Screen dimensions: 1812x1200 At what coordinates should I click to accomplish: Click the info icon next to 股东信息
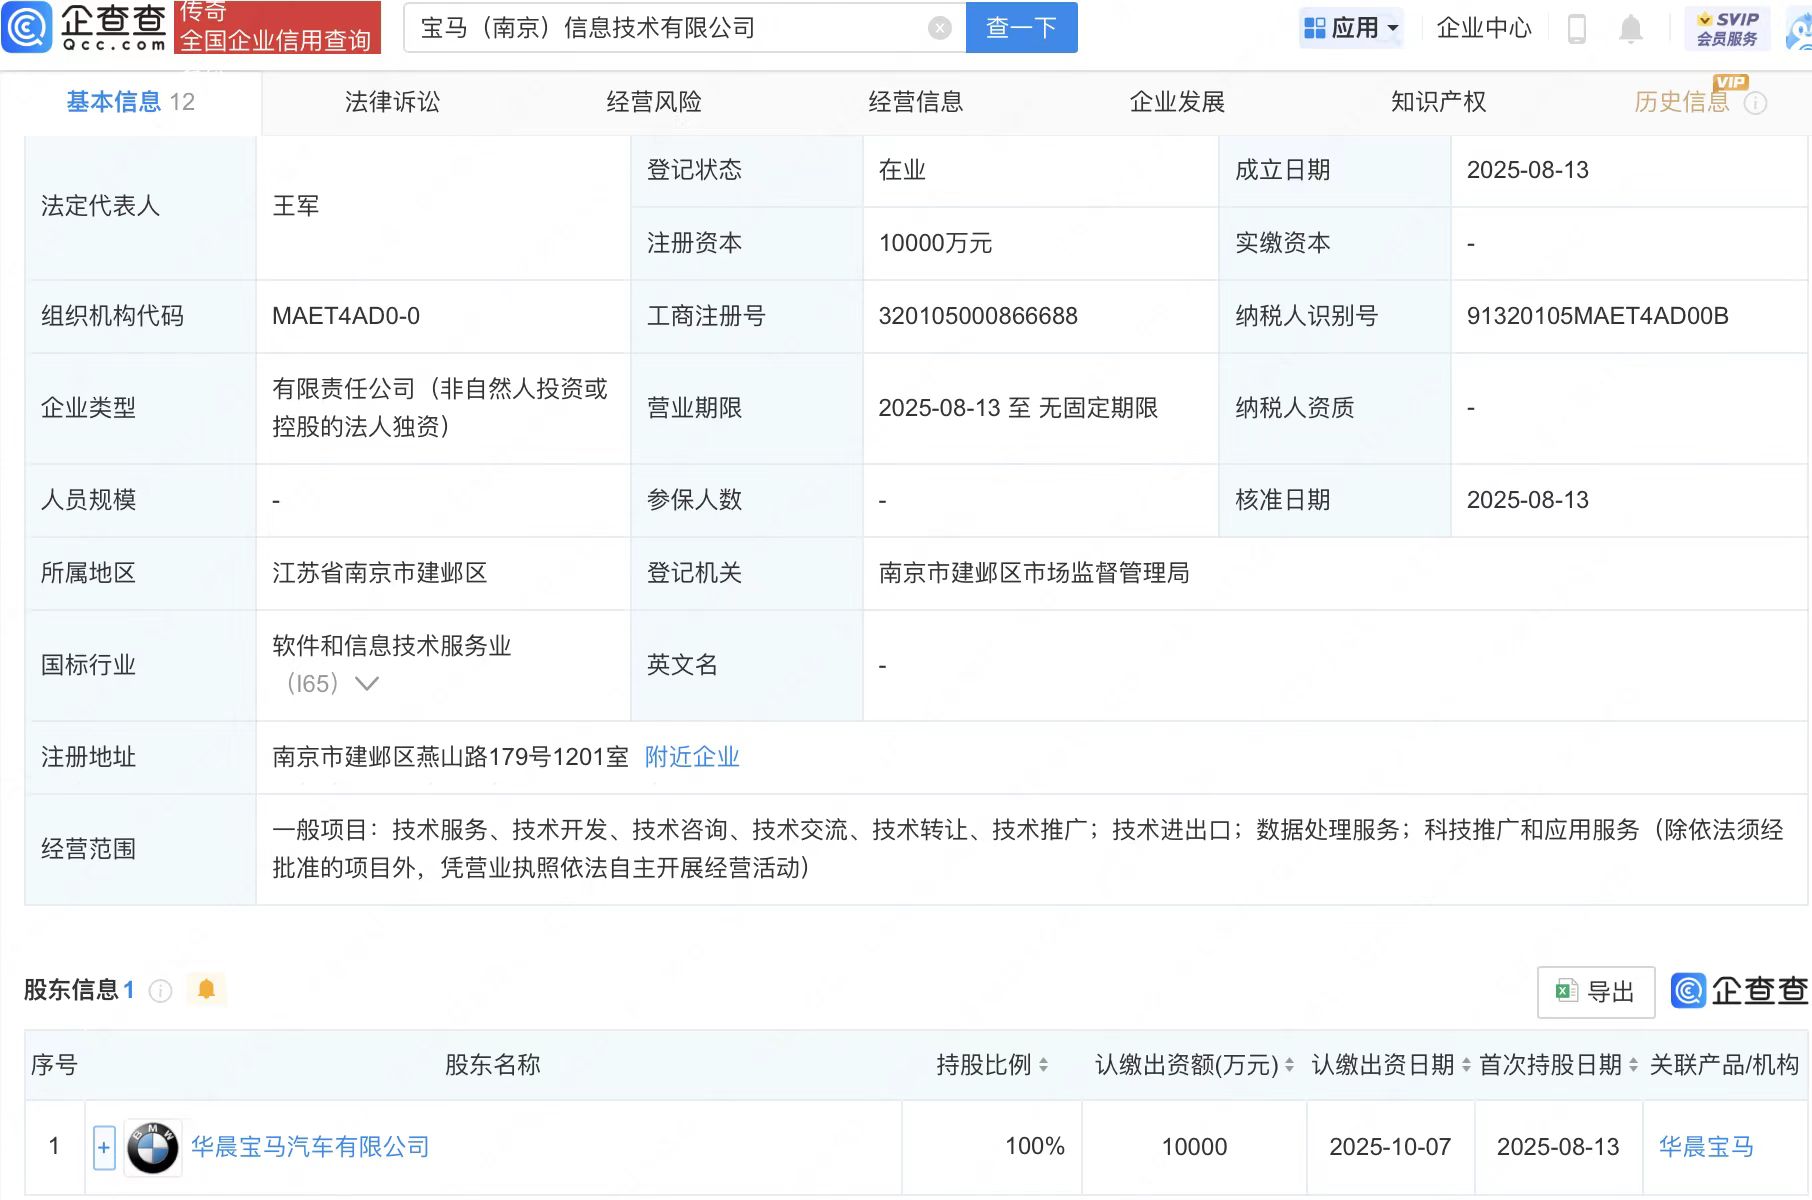pyautogui.click(x=160, y=991)
